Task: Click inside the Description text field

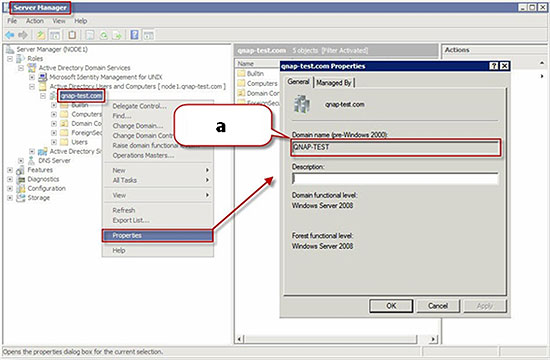Action: [395, 179]
